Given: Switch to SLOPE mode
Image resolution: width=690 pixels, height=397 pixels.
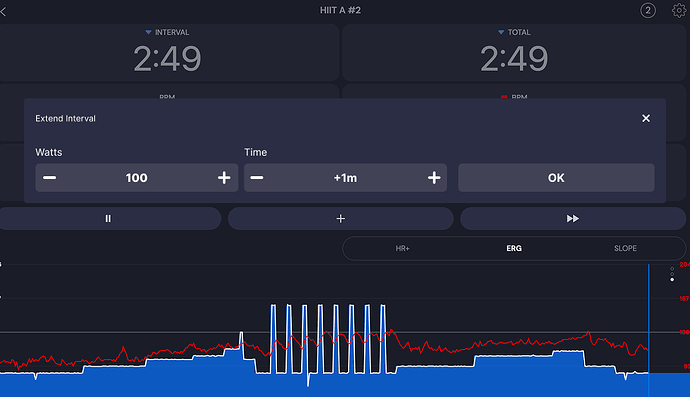Looking at the screenshot, I should (625, 248).
